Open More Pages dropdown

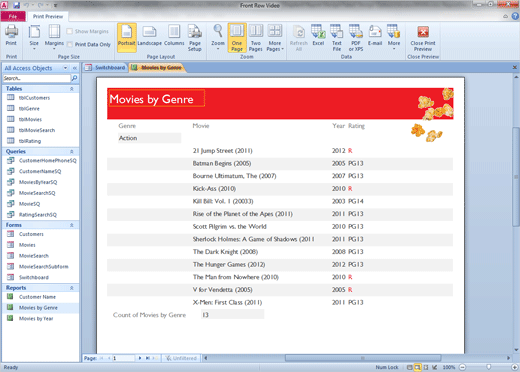click(275, 38)
